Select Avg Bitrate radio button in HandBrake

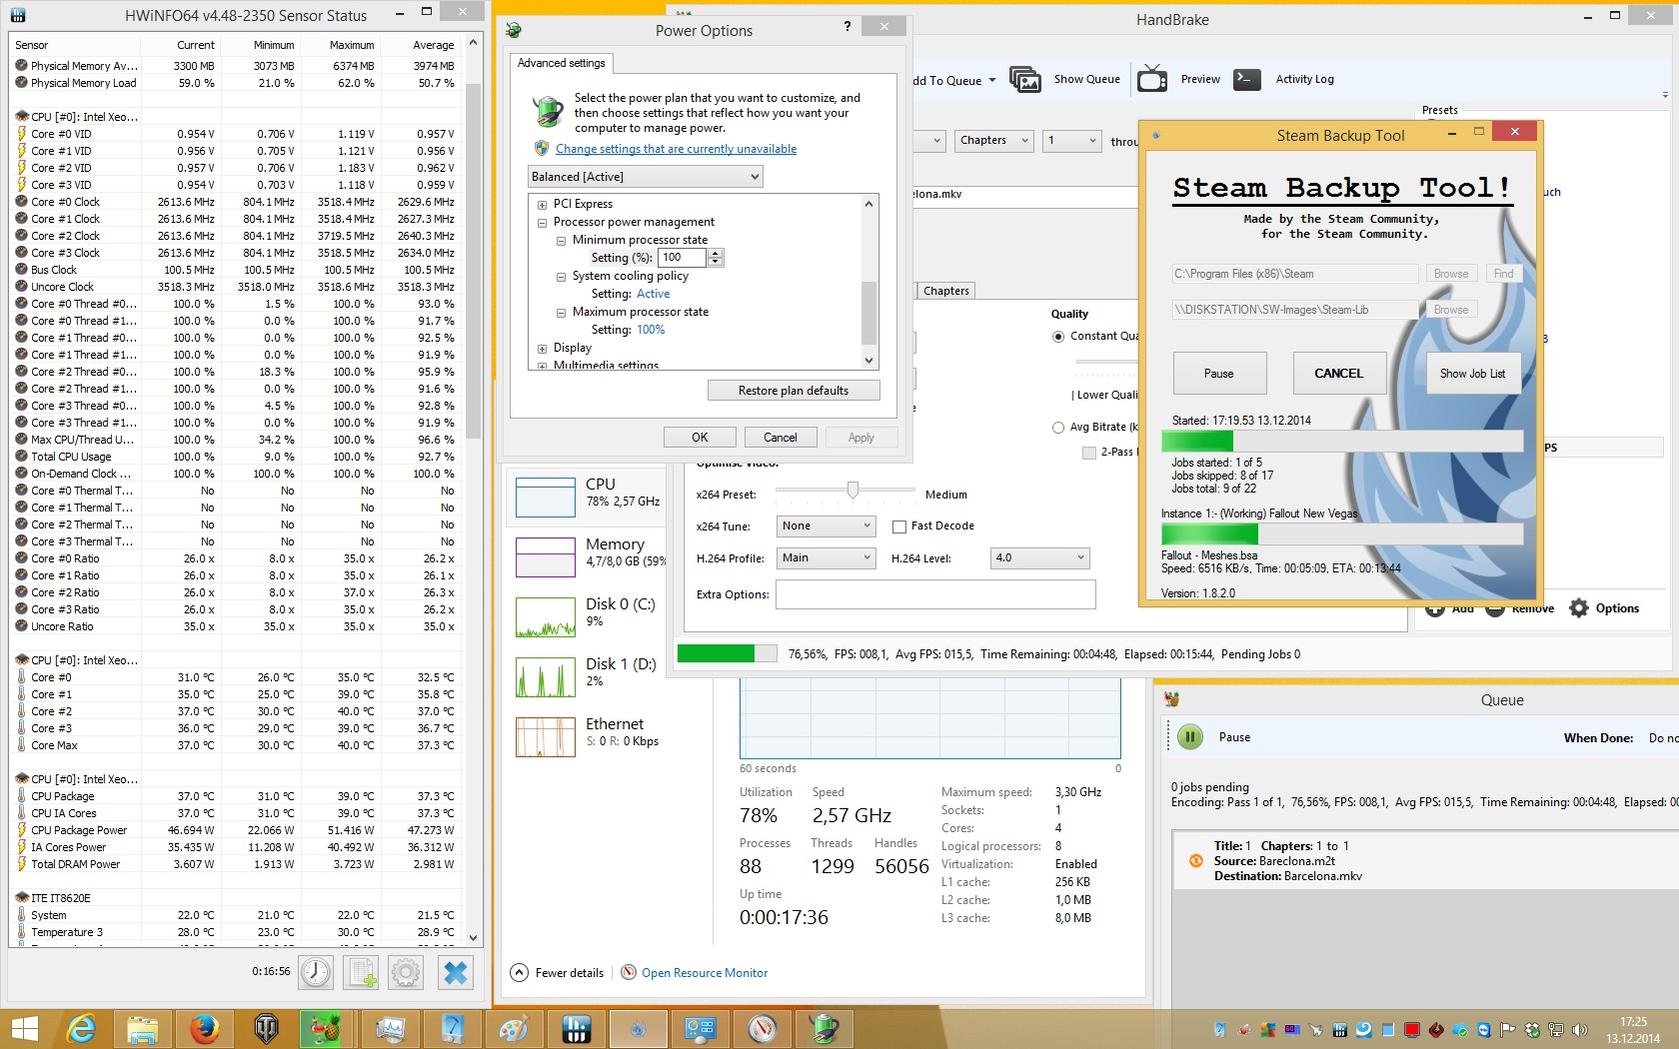tap(1058, 427)
